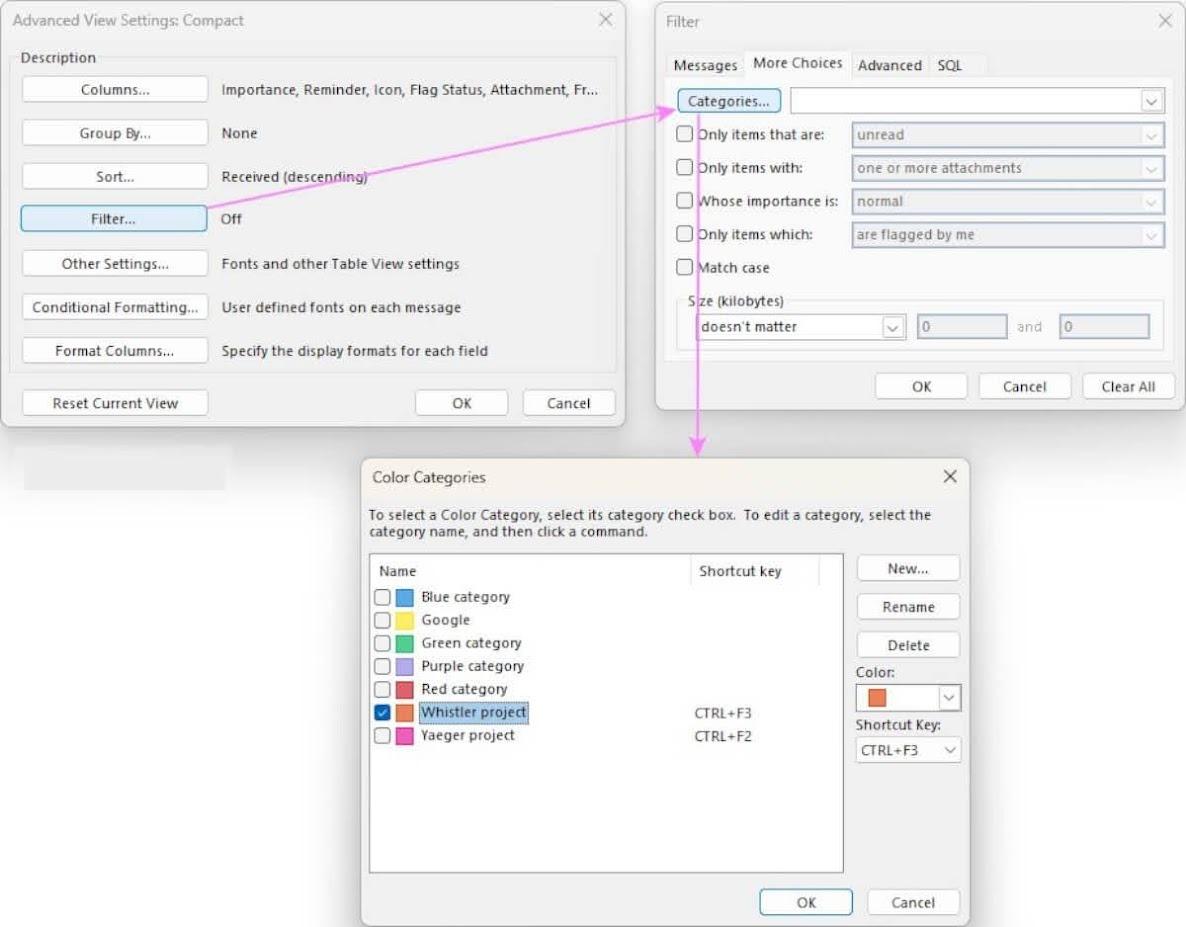This screenshot has width=1186, height=927.
Task: Toggle the Match case checkbox
Action: click(x=684, y=267)
